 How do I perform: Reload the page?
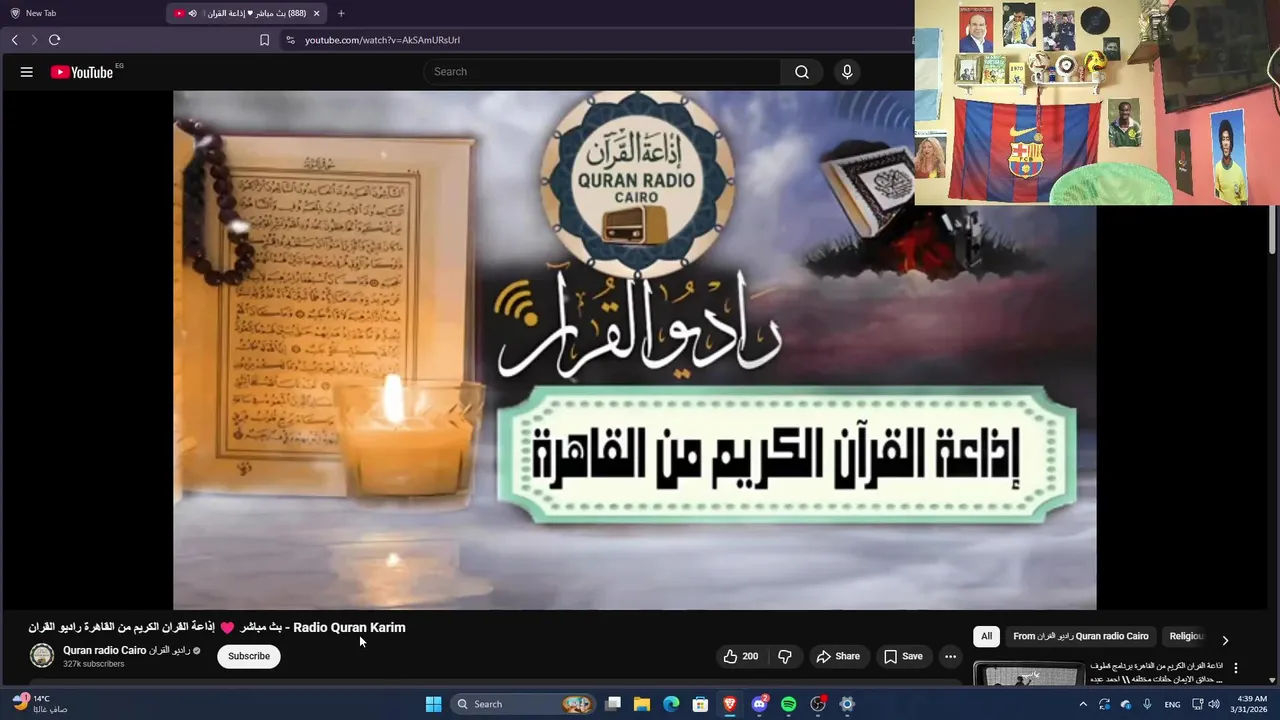click(x=55, y=40)
